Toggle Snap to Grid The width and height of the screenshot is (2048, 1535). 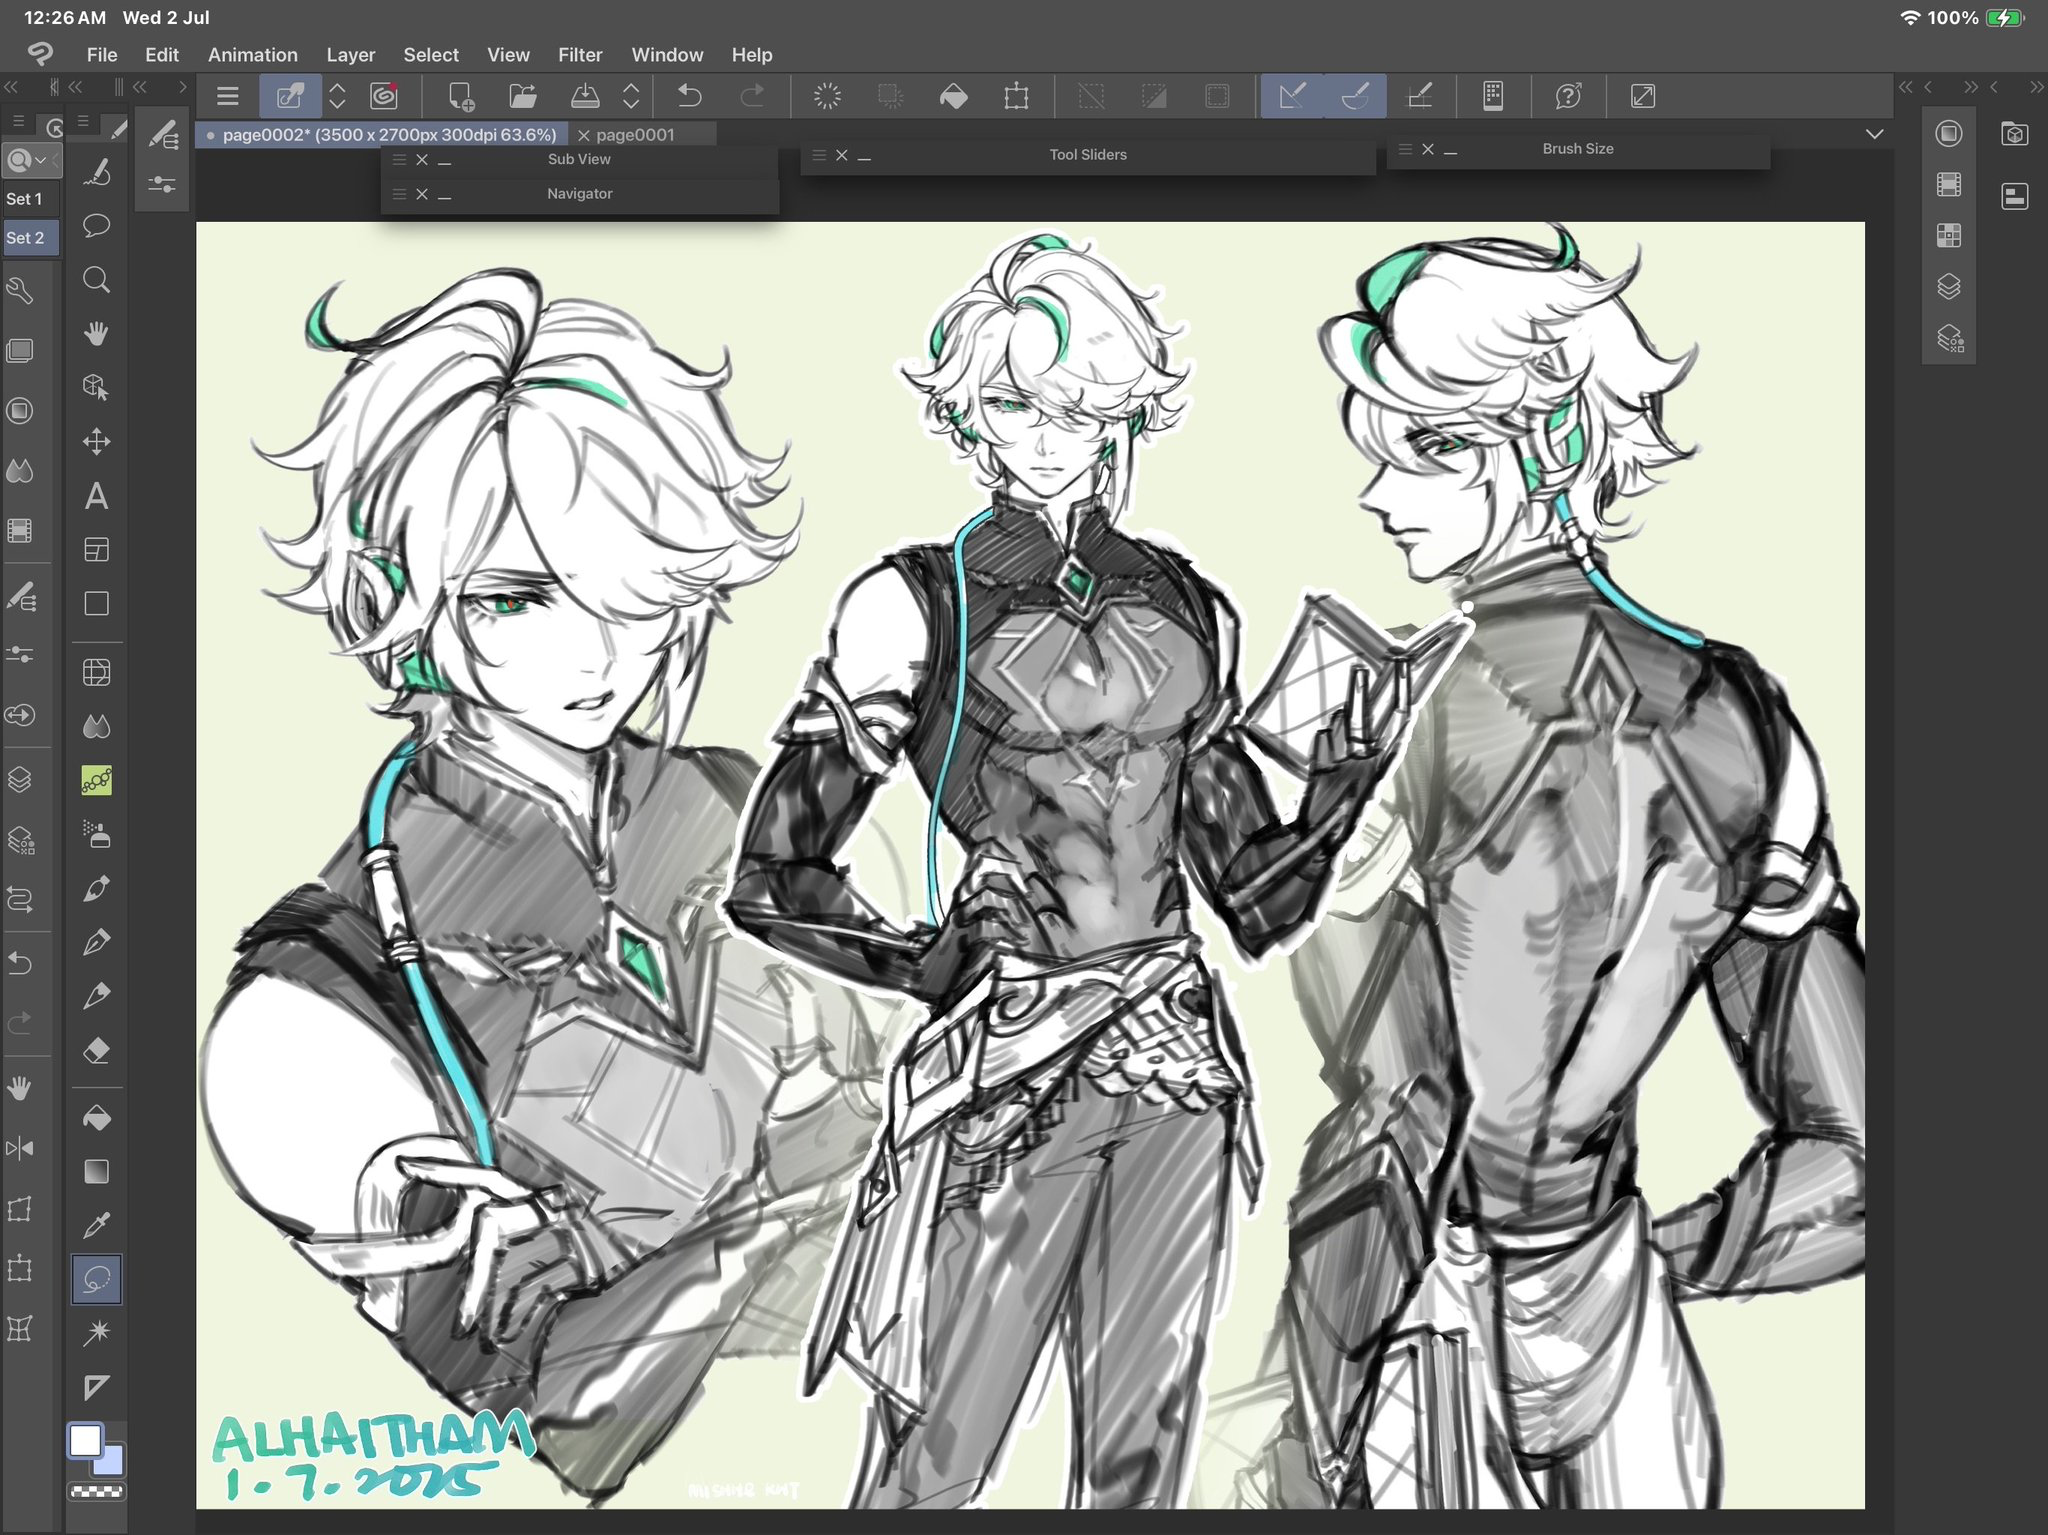tap(1420, 96)
